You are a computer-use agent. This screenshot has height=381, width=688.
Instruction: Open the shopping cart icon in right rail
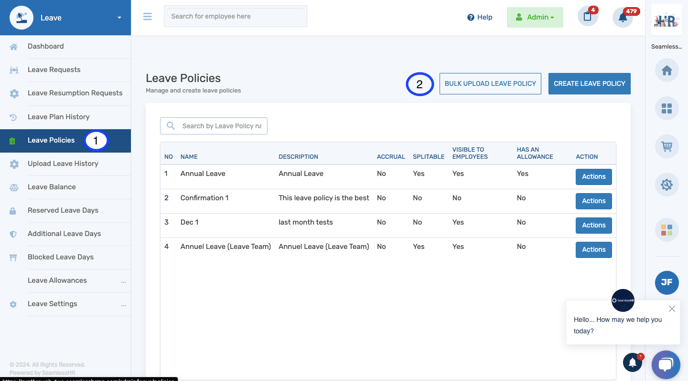[666, 147]
